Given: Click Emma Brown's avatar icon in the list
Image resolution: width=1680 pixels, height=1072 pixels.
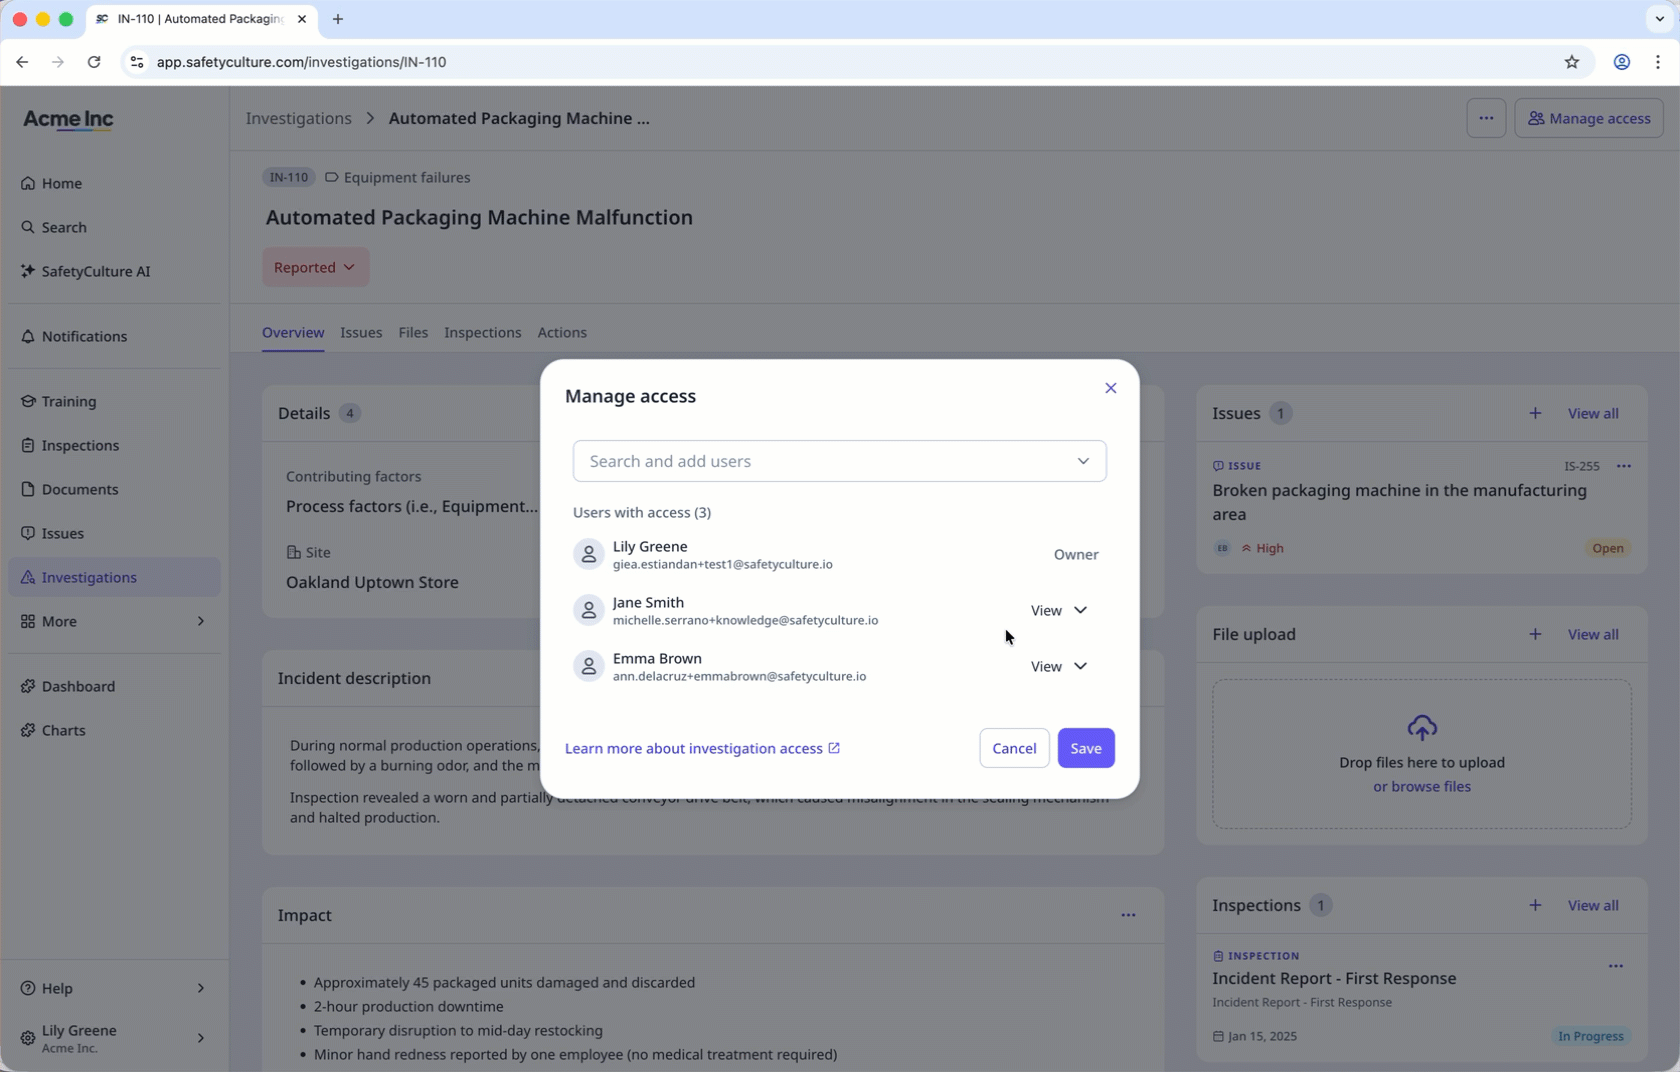Looking at the screenshot, I should point(589,666).
